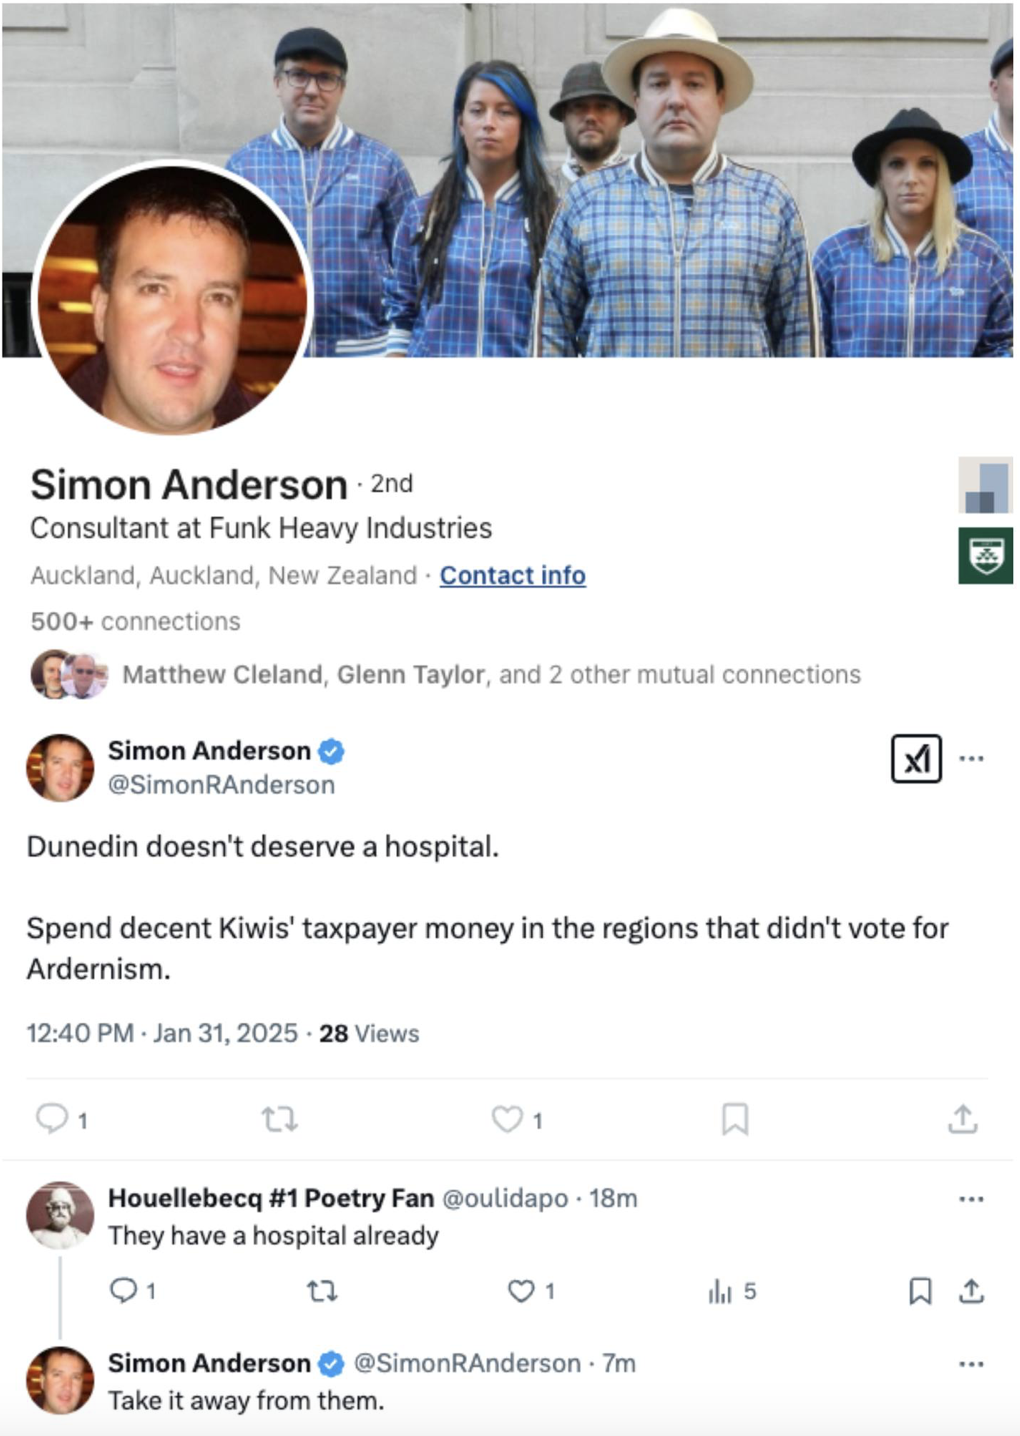1020x1436 pixels.
Task: Repost the 'They have a hospital already' reply
Action: 322,1291
